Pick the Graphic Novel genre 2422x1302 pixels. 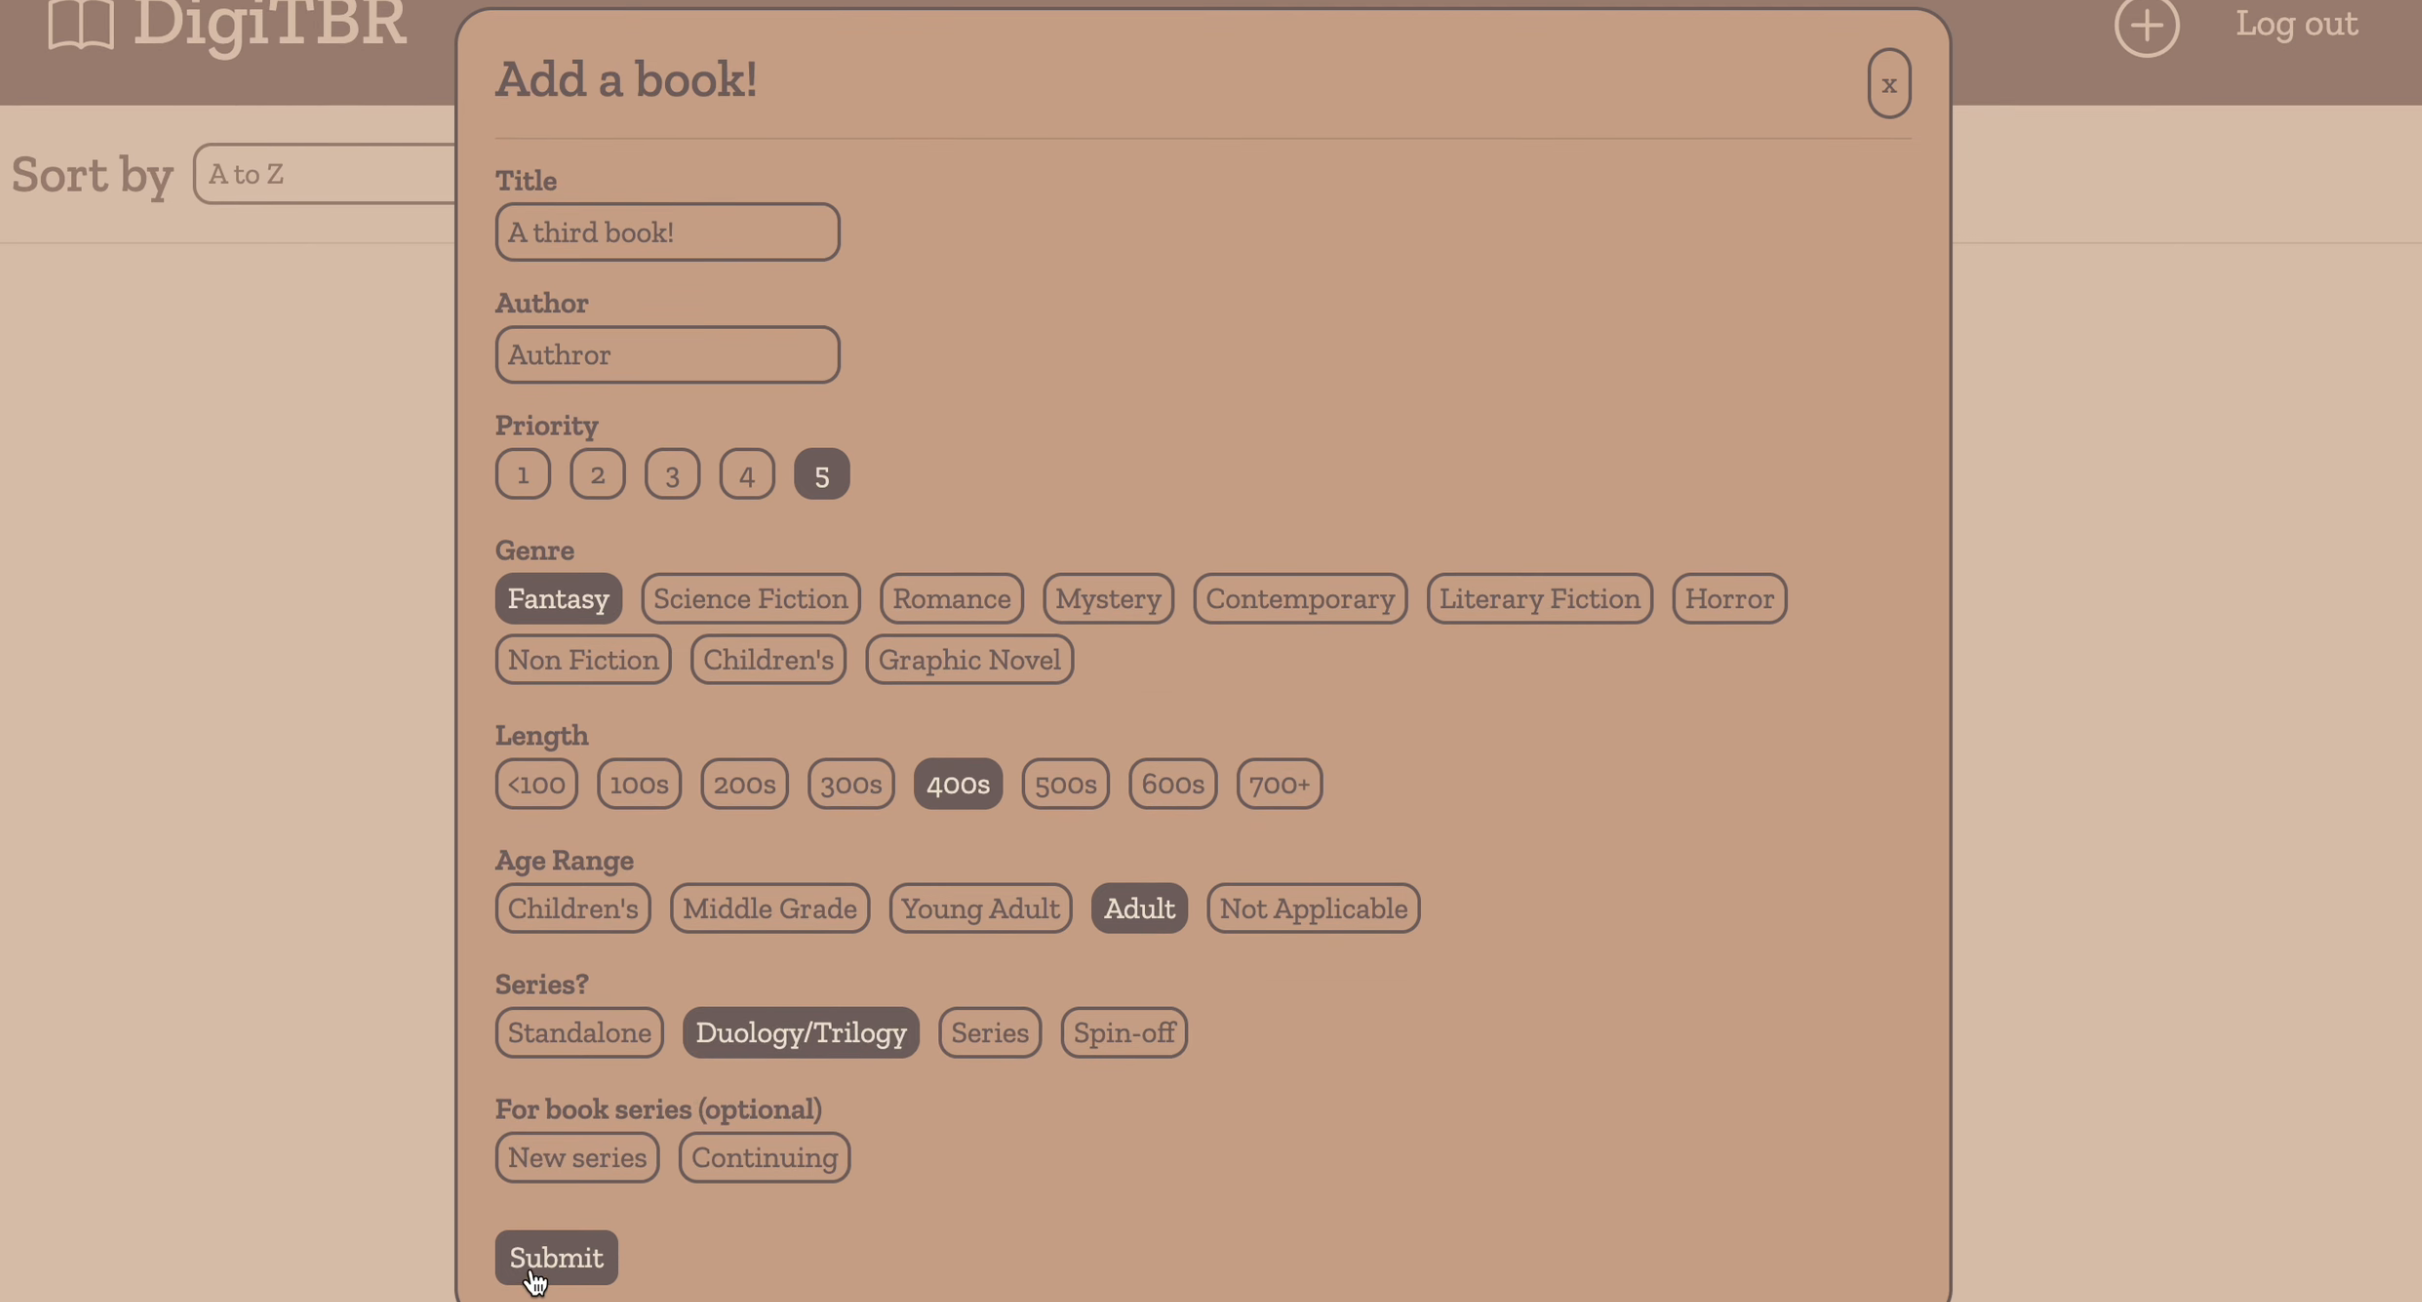(968, 660)
